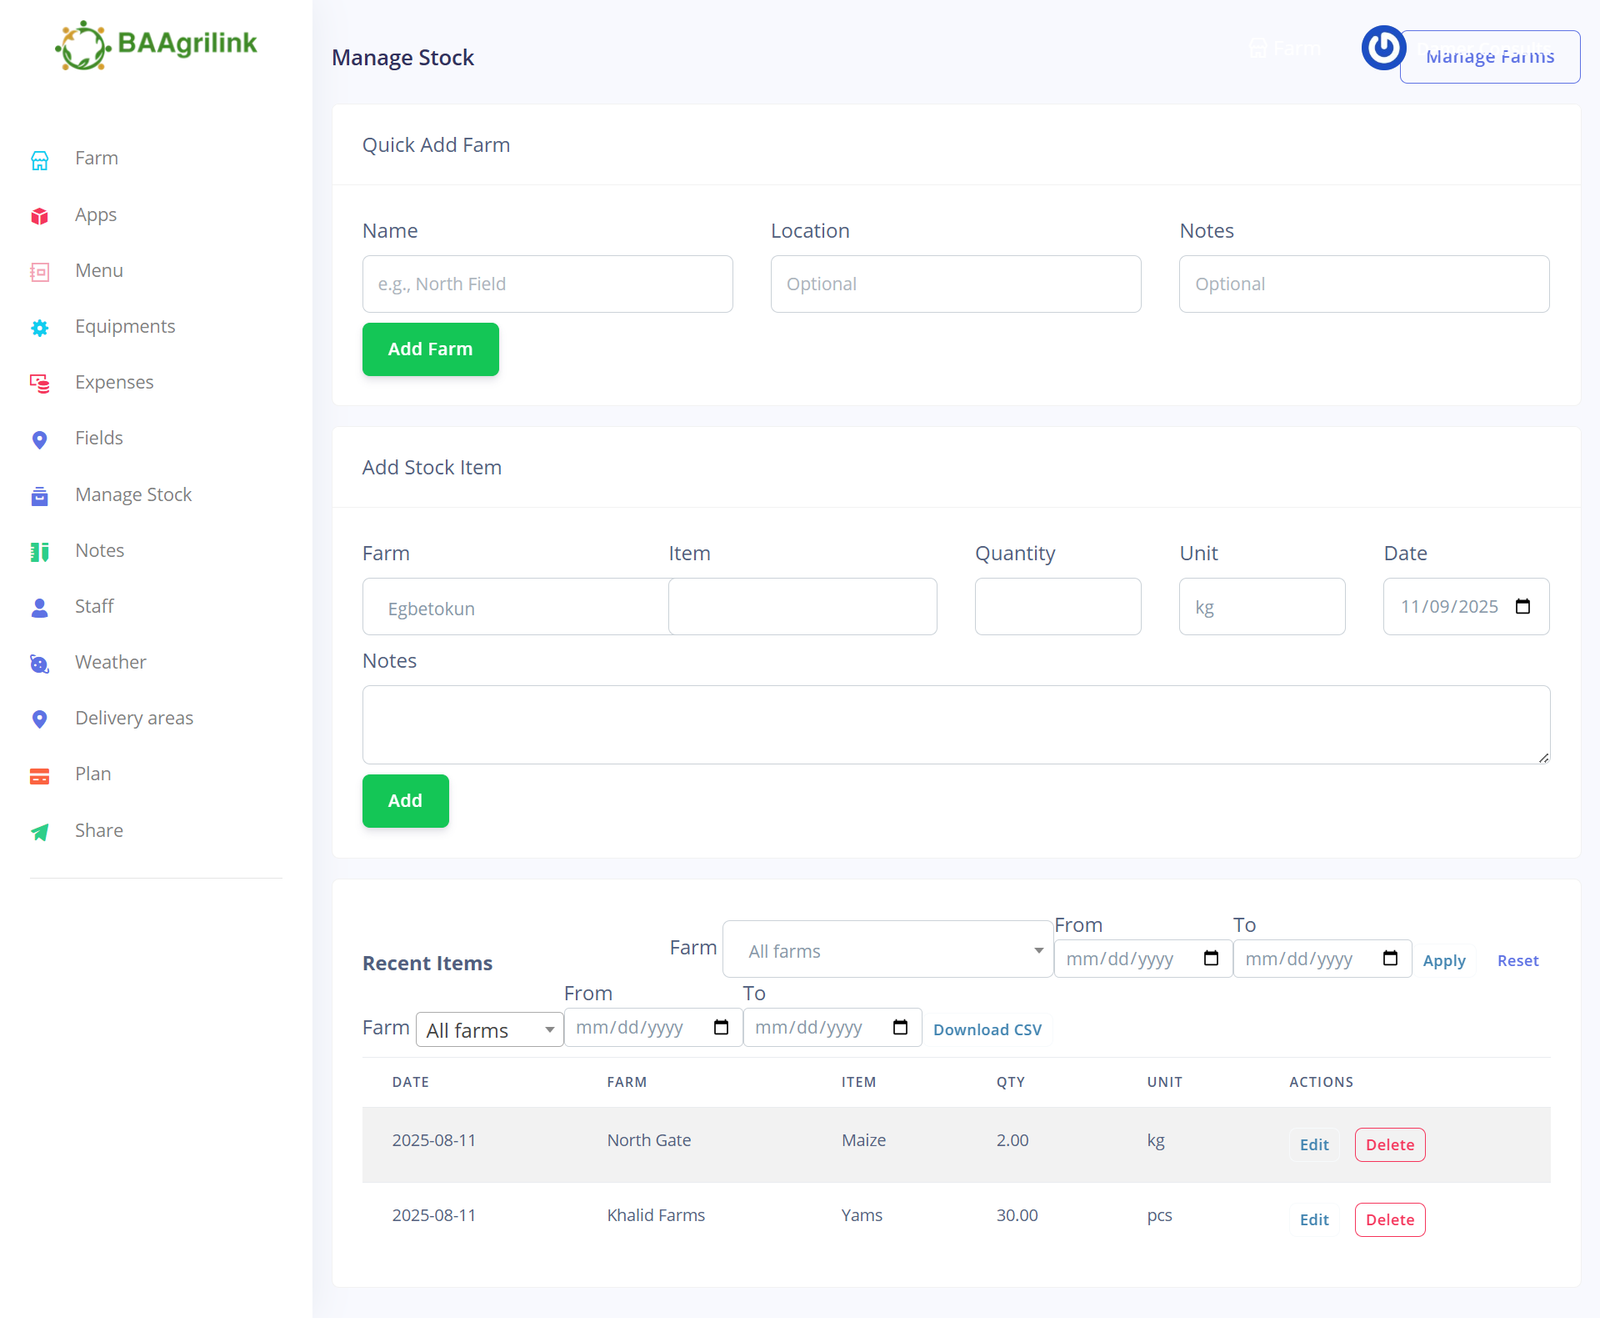
Task: Open the Egbetokun farm selector
Action: pyautogui.click(x=515, y=608)
